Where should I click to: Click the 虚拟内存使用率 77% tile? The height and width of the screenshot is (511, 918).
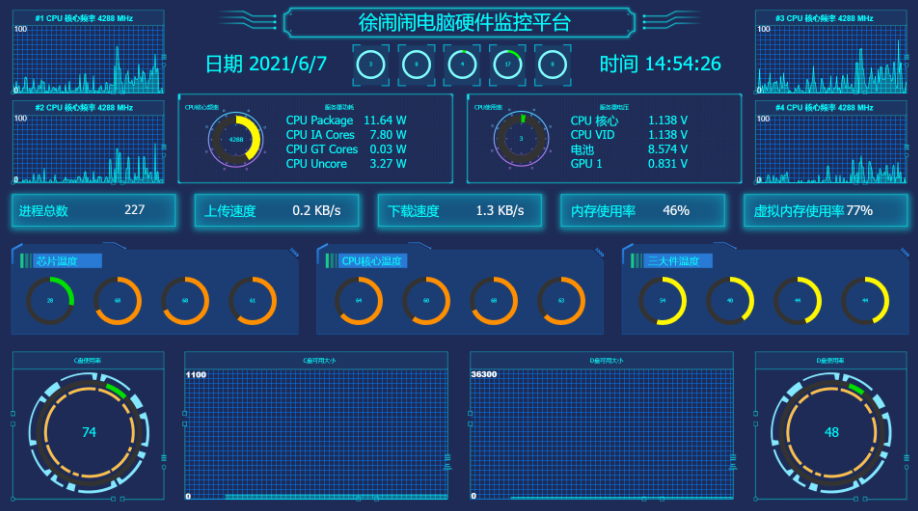(x=825, y=210)
